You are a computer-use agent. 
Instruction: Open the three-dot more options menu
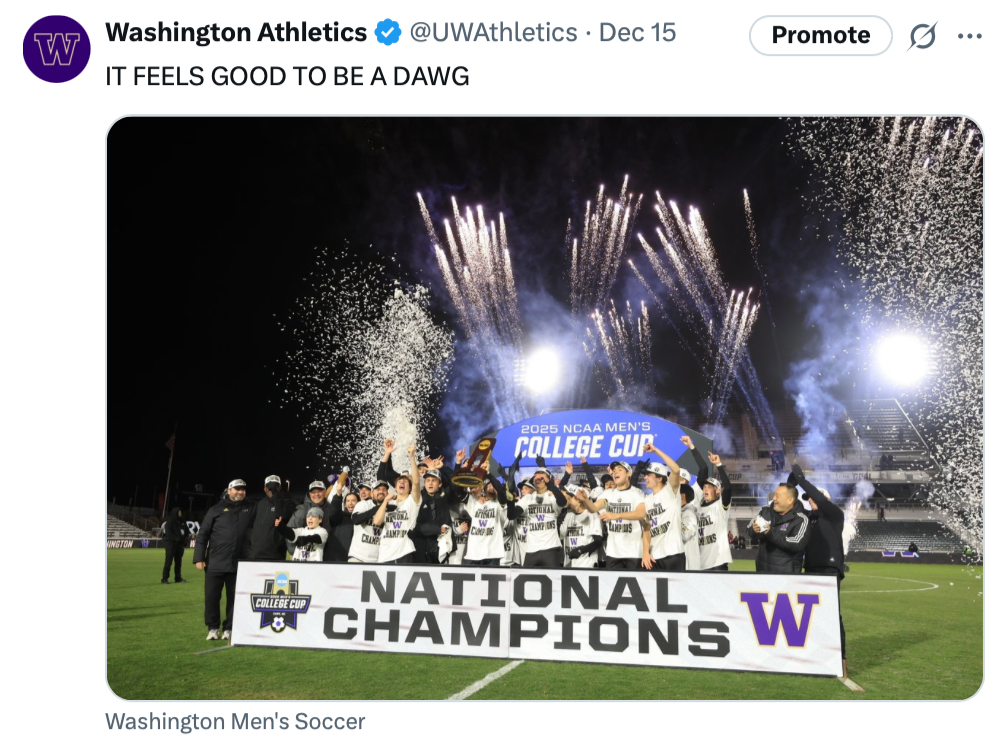[x=969, y=36]
